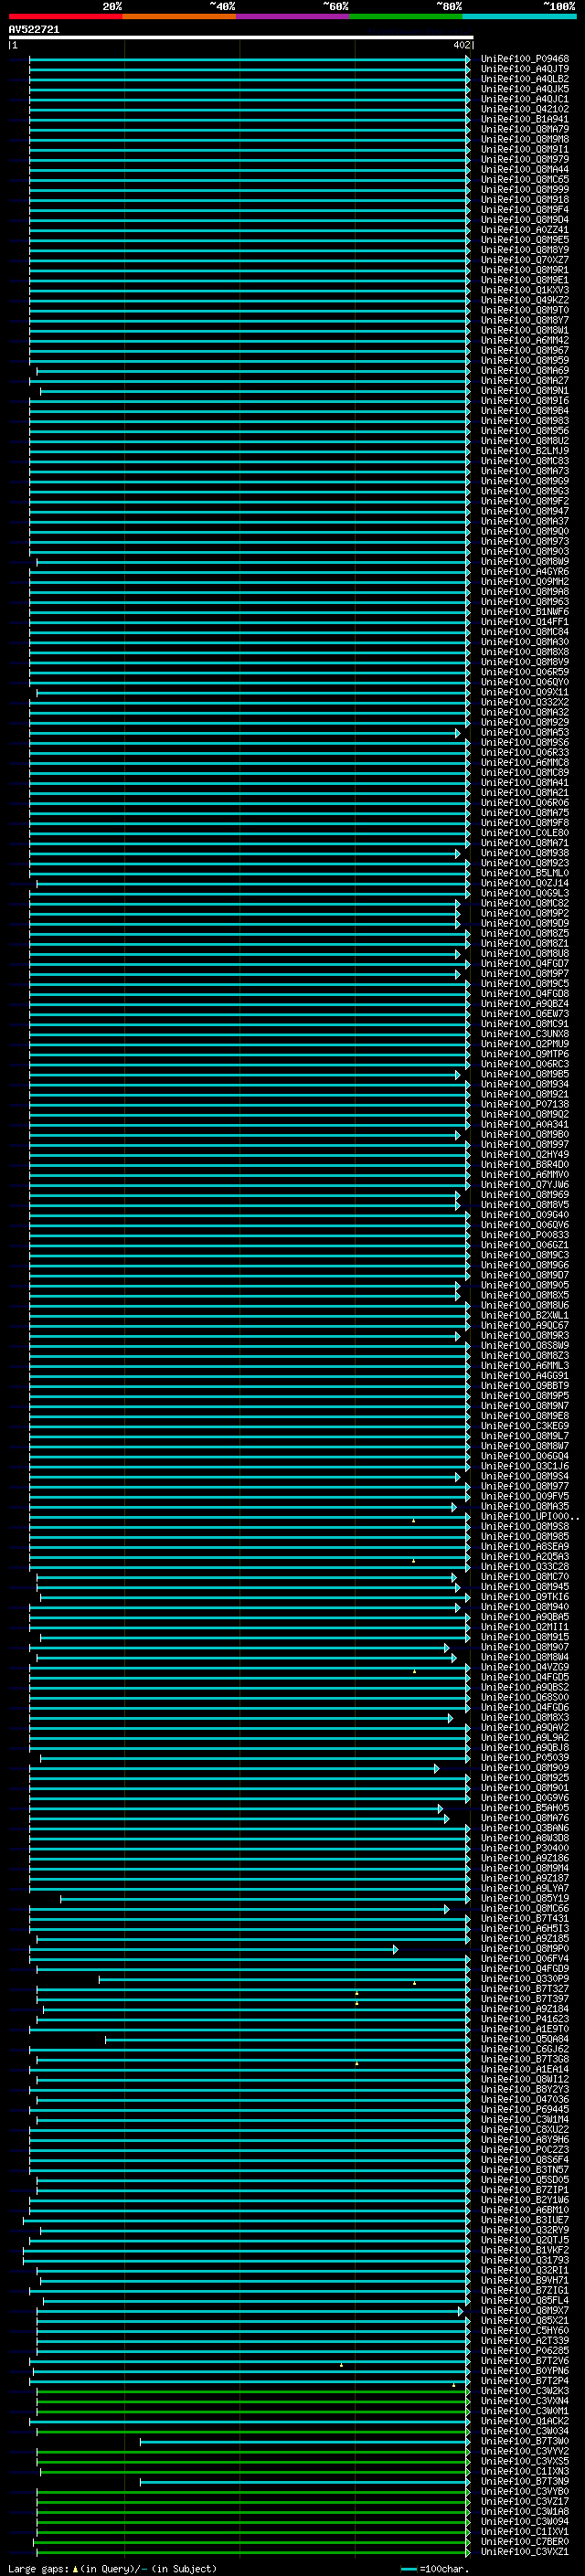Select the UniRef100_Q8MC65 label
This screenshot has height=2576, width=585.
coord(525,179)
